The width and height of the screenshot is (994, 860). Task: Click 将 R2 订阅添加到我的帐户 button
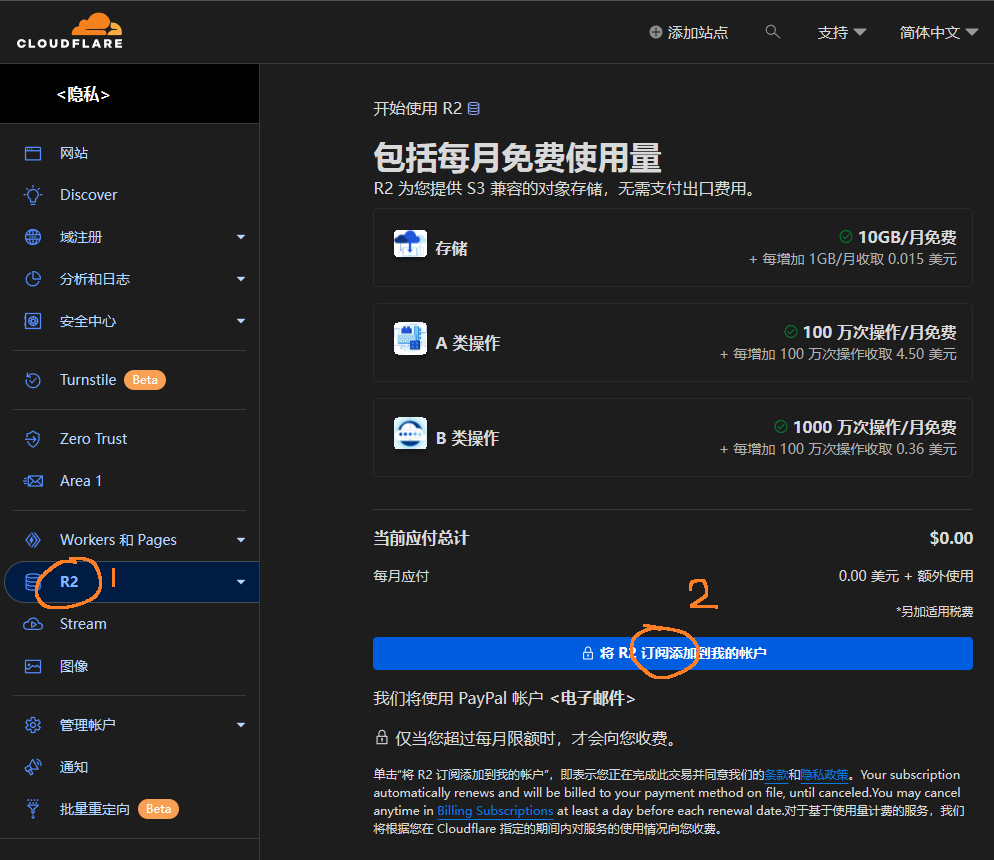tap(671, 653)
